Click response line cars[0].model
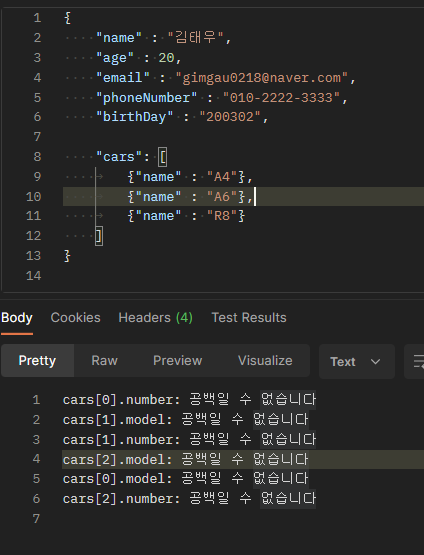 (185, 479)
